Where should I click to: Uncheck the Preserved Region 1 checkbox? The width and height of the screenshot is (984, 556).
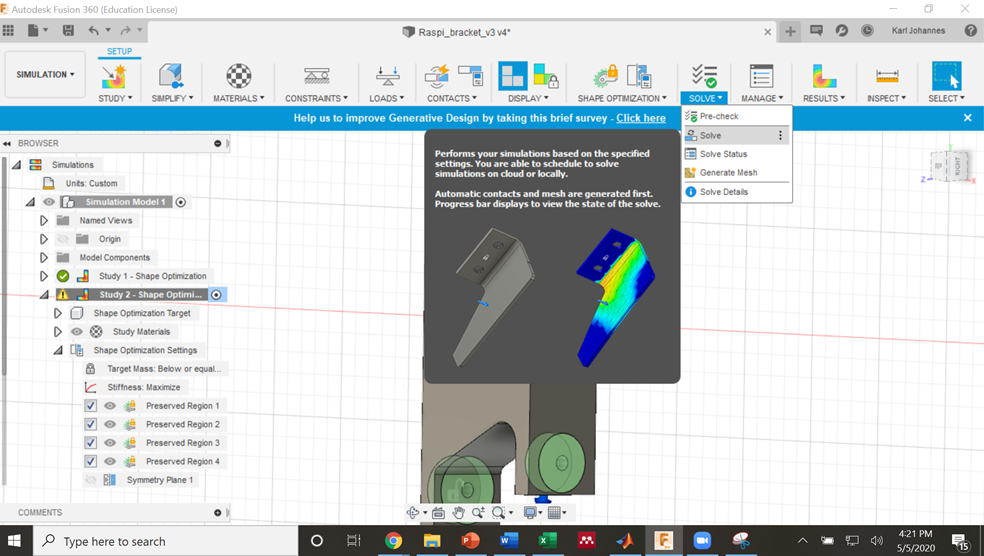click(x=90, y=406)
